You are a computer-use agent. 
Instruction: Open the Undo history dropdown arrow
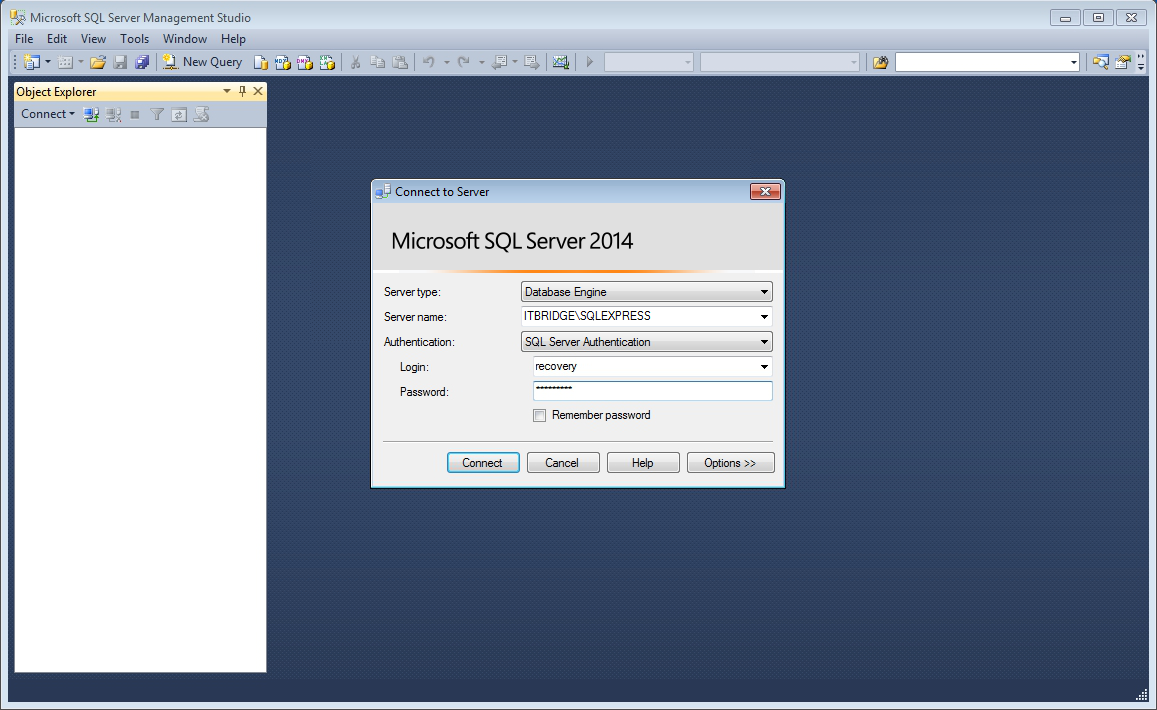[x=446, y=62]
